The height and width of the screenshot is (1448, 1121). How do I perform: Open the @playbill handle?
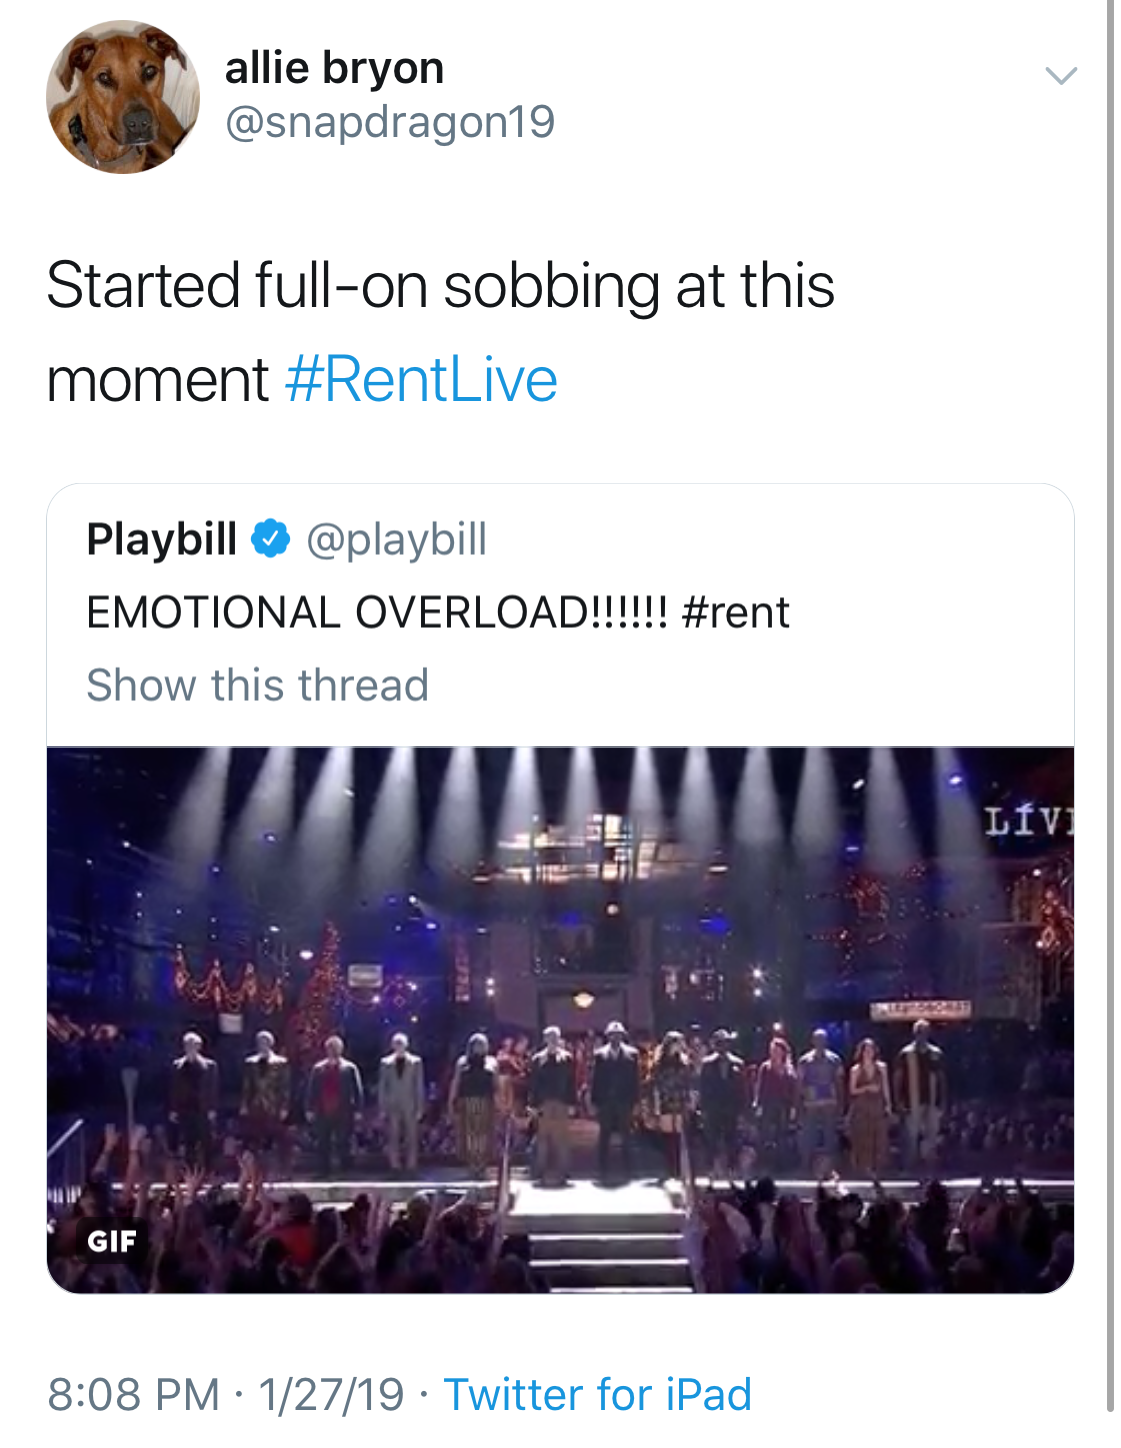pos(396,539)
